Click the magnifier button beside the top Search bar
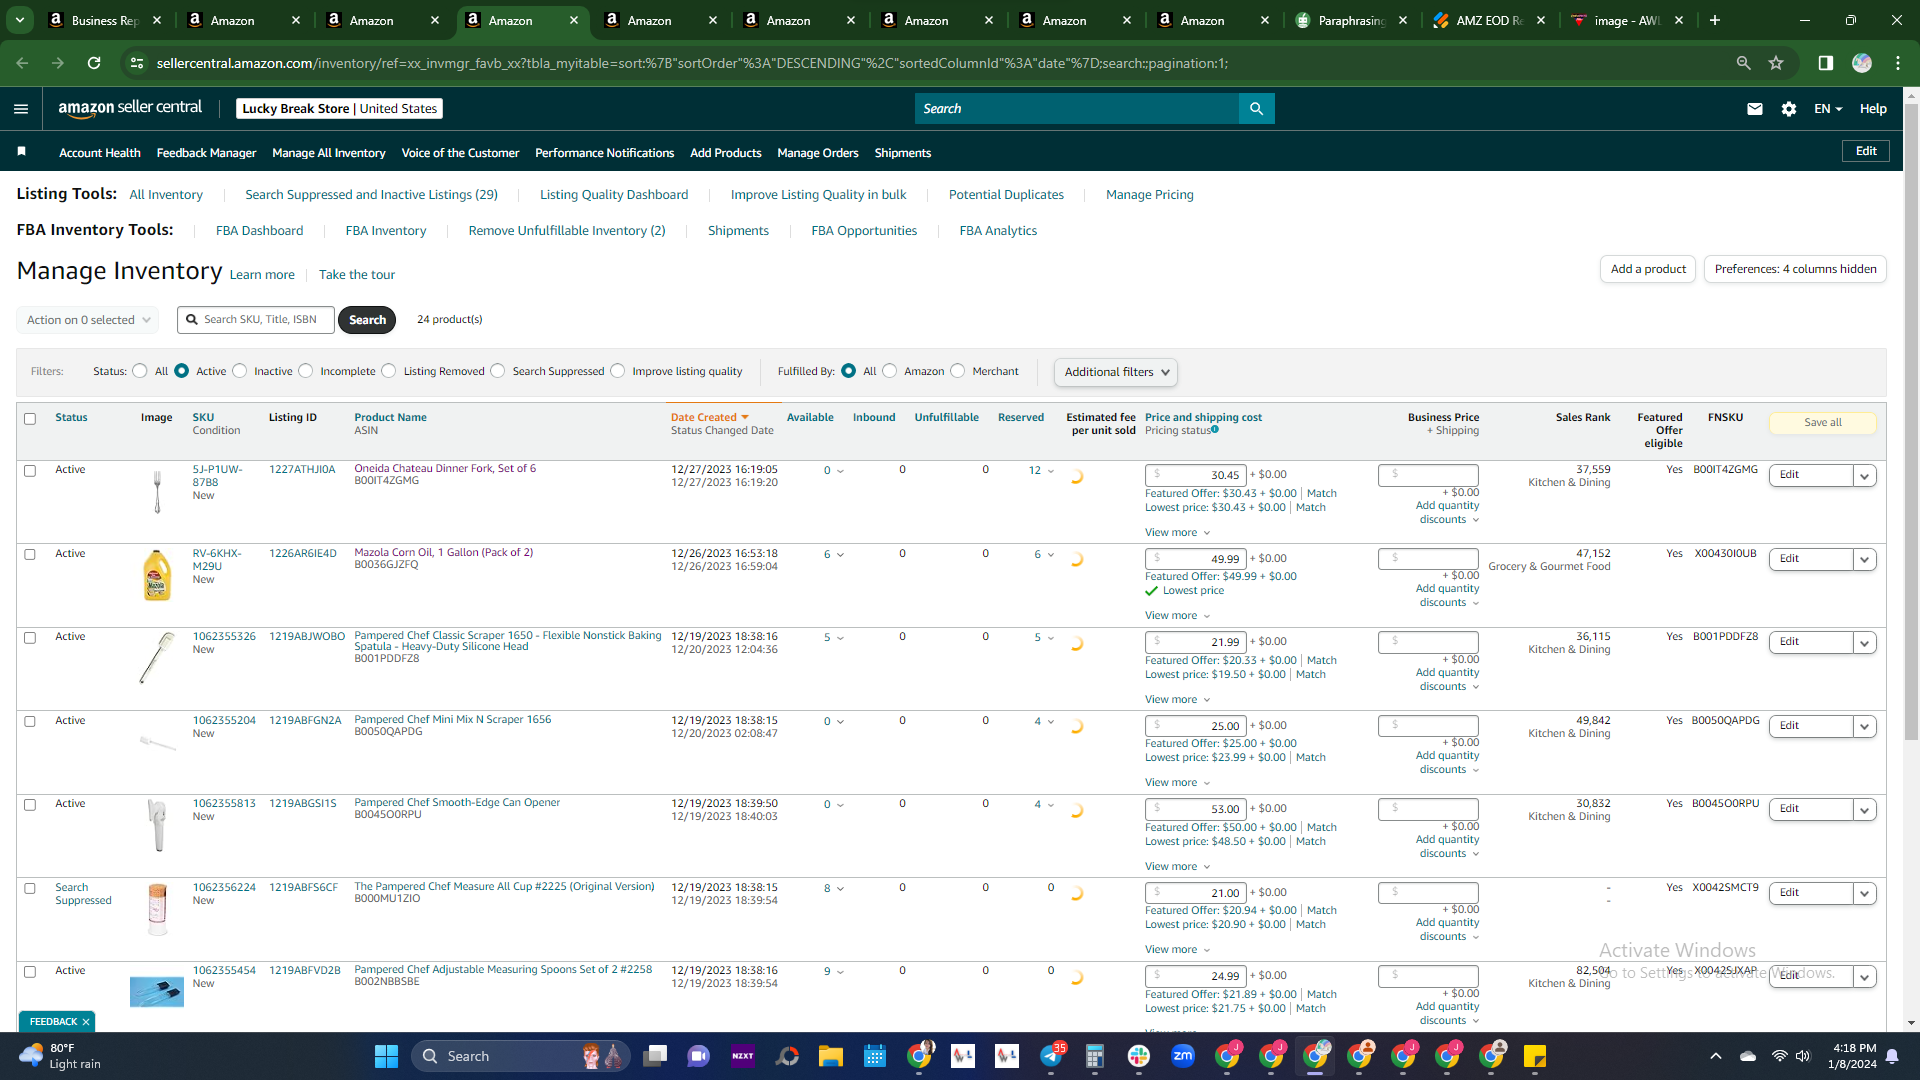This screenshot has height=1080, width=1920. pos(1257,109)
